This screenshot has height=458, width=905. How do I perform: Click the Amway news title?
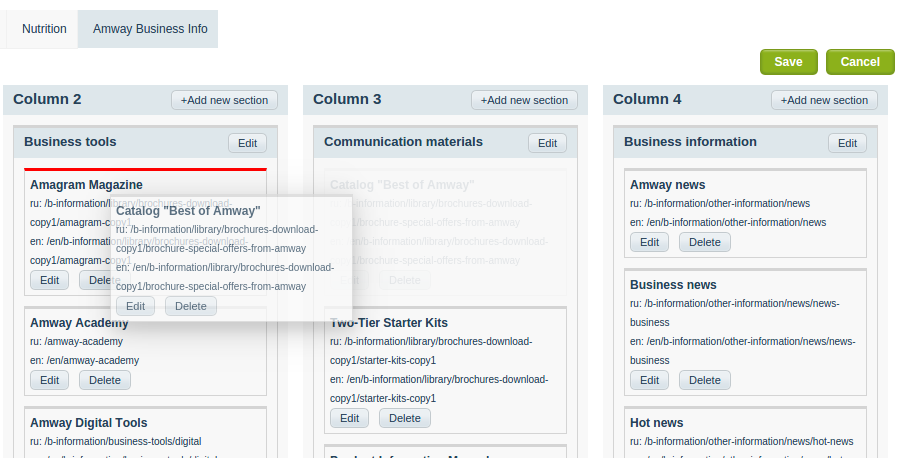coord(667,185)
